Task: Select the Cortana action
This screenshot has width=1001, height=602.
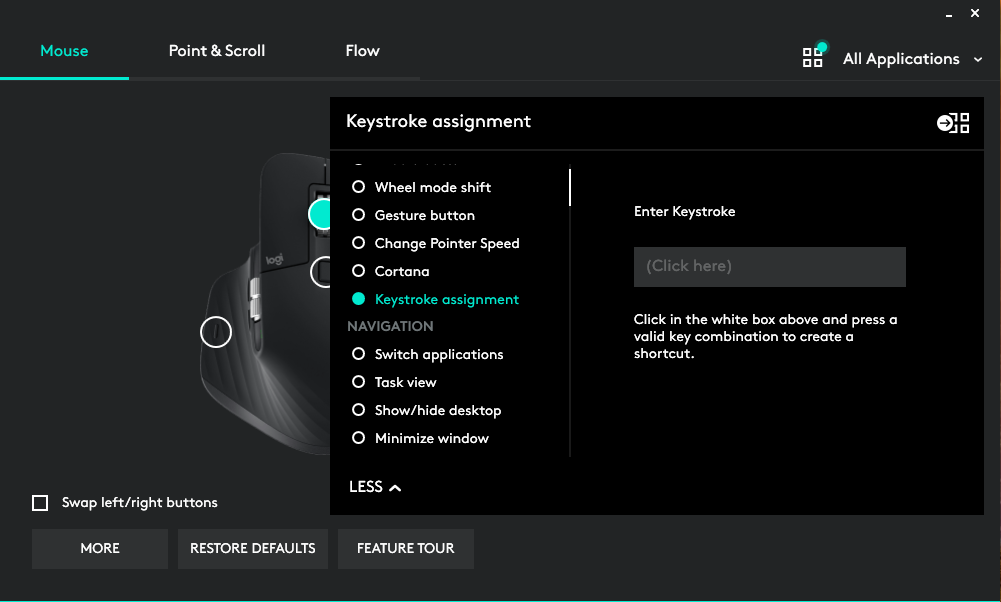Action: point(399,271)
